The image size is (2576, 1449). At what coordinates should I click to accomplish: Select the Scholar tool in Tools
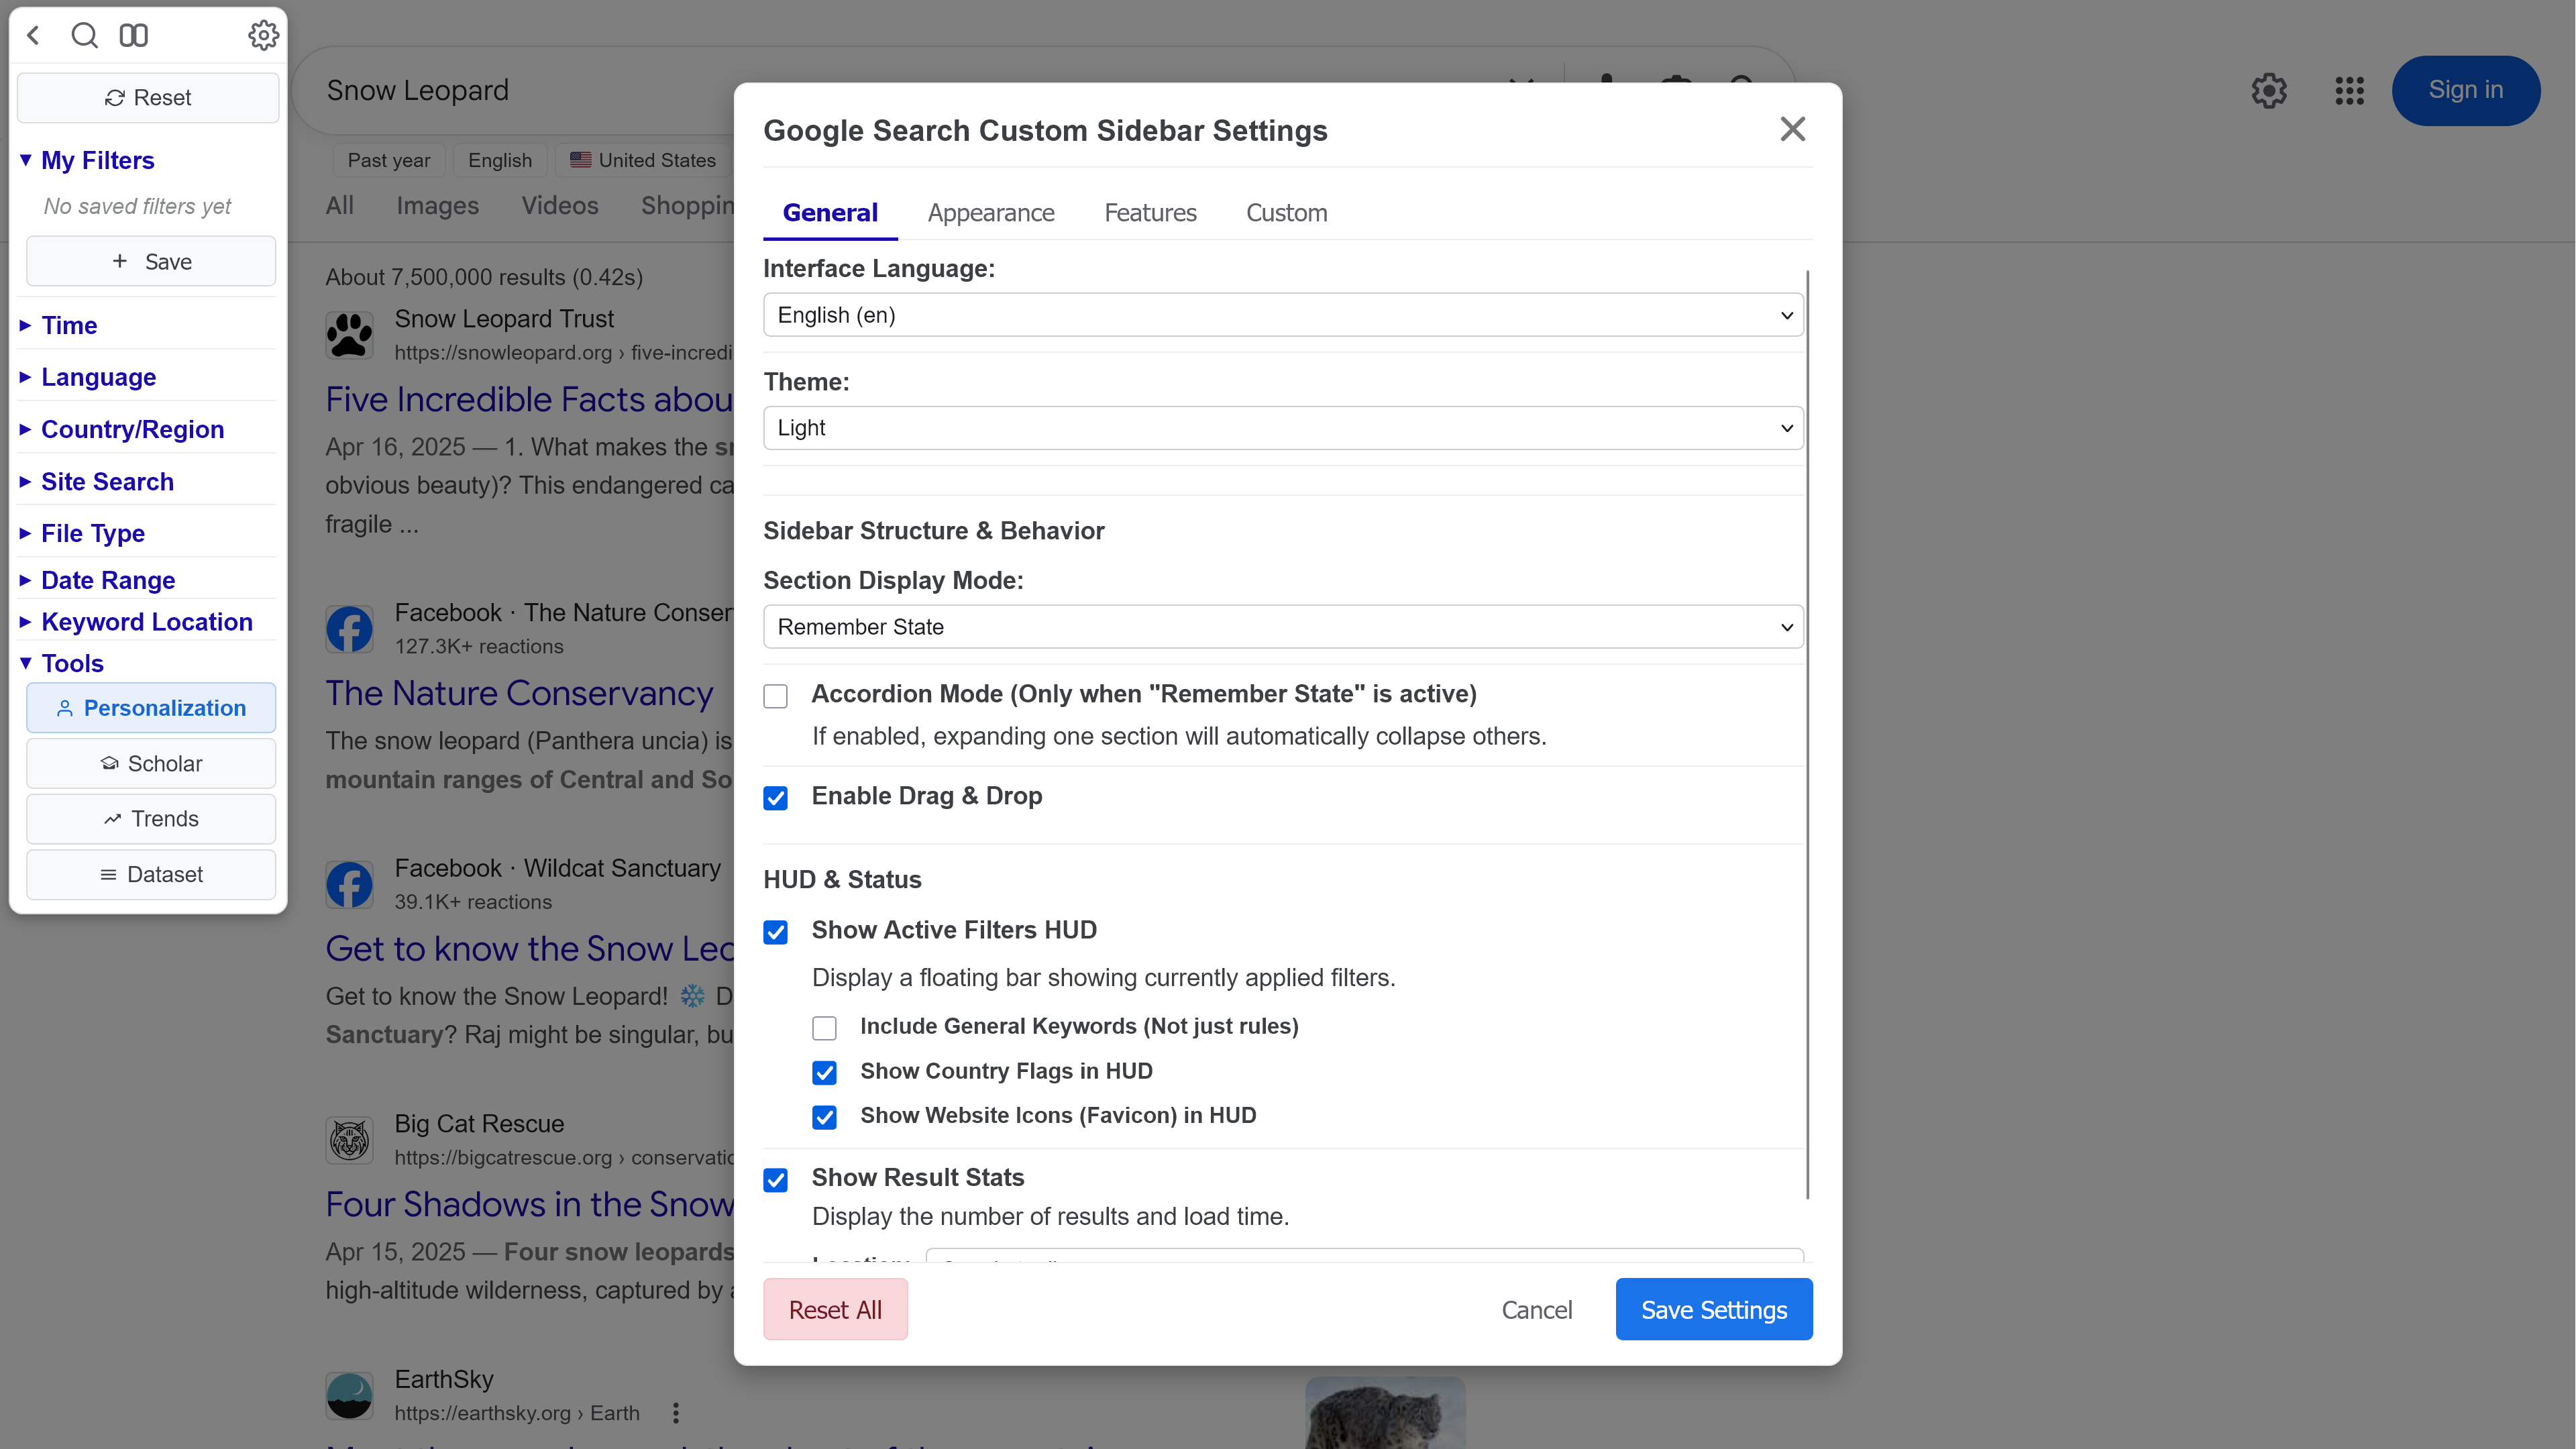(x=150, y=763)
